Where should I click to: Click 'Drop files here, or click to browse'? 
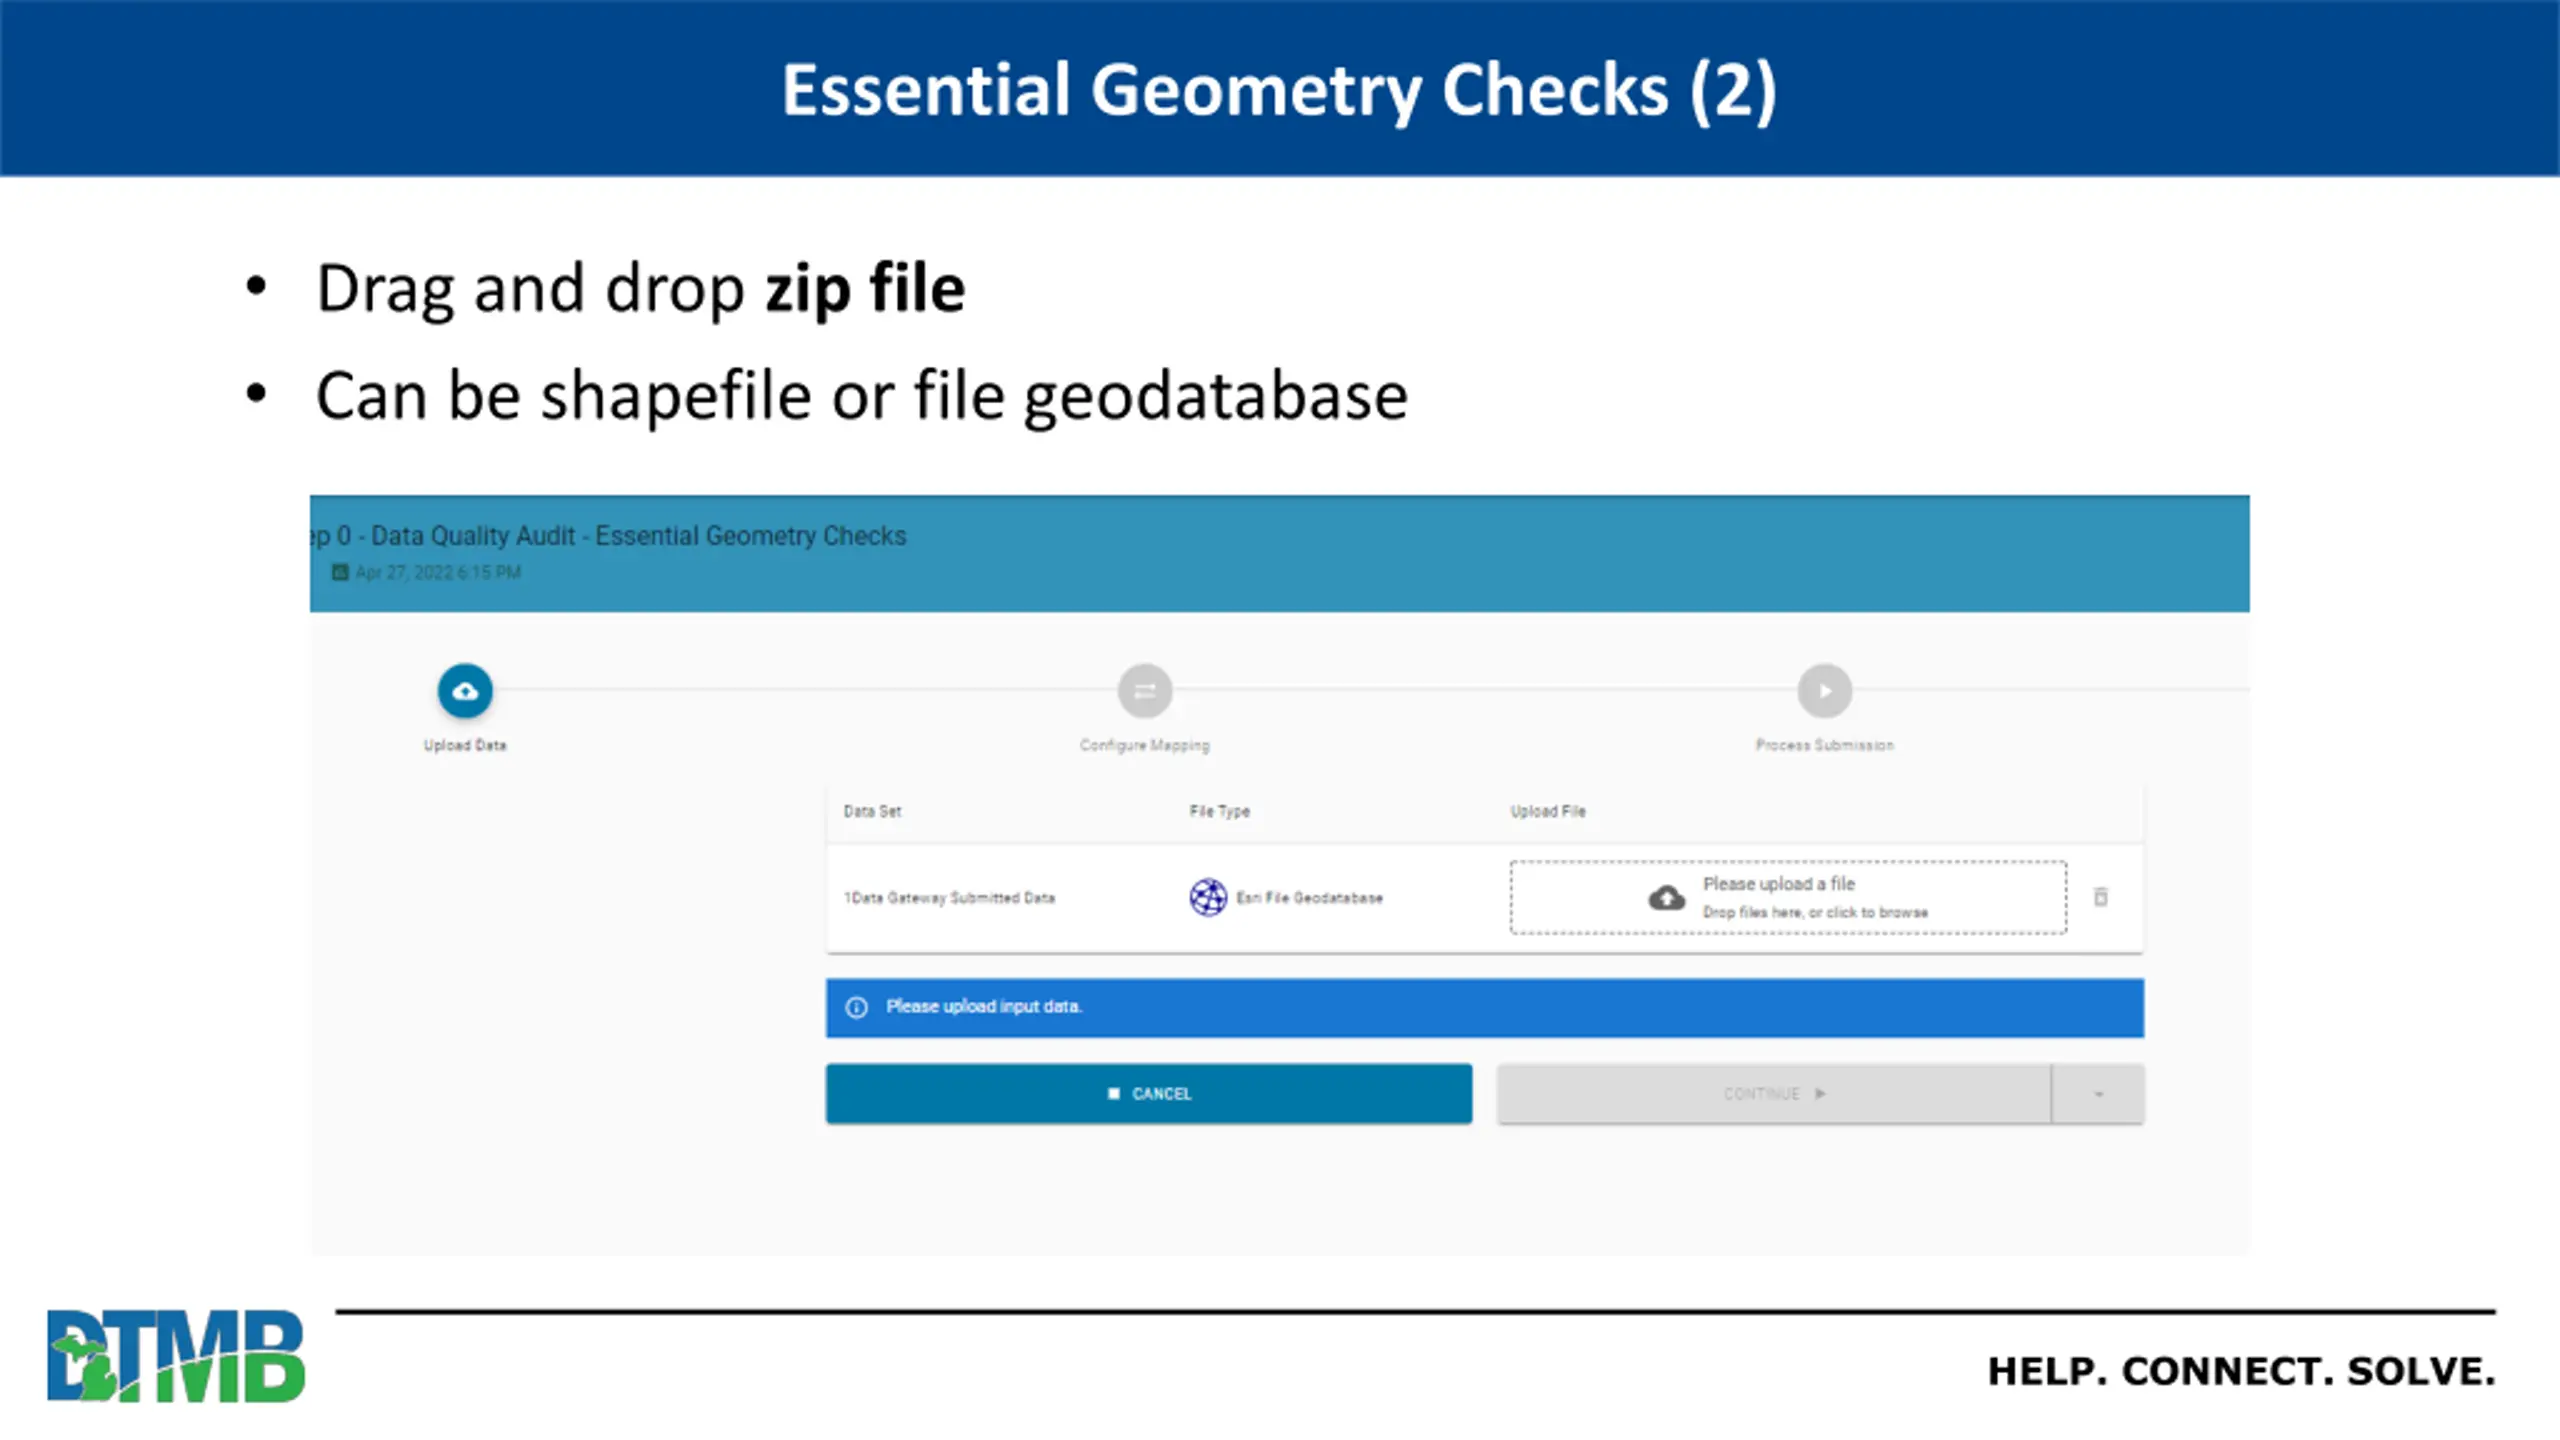pos(1815,912)
